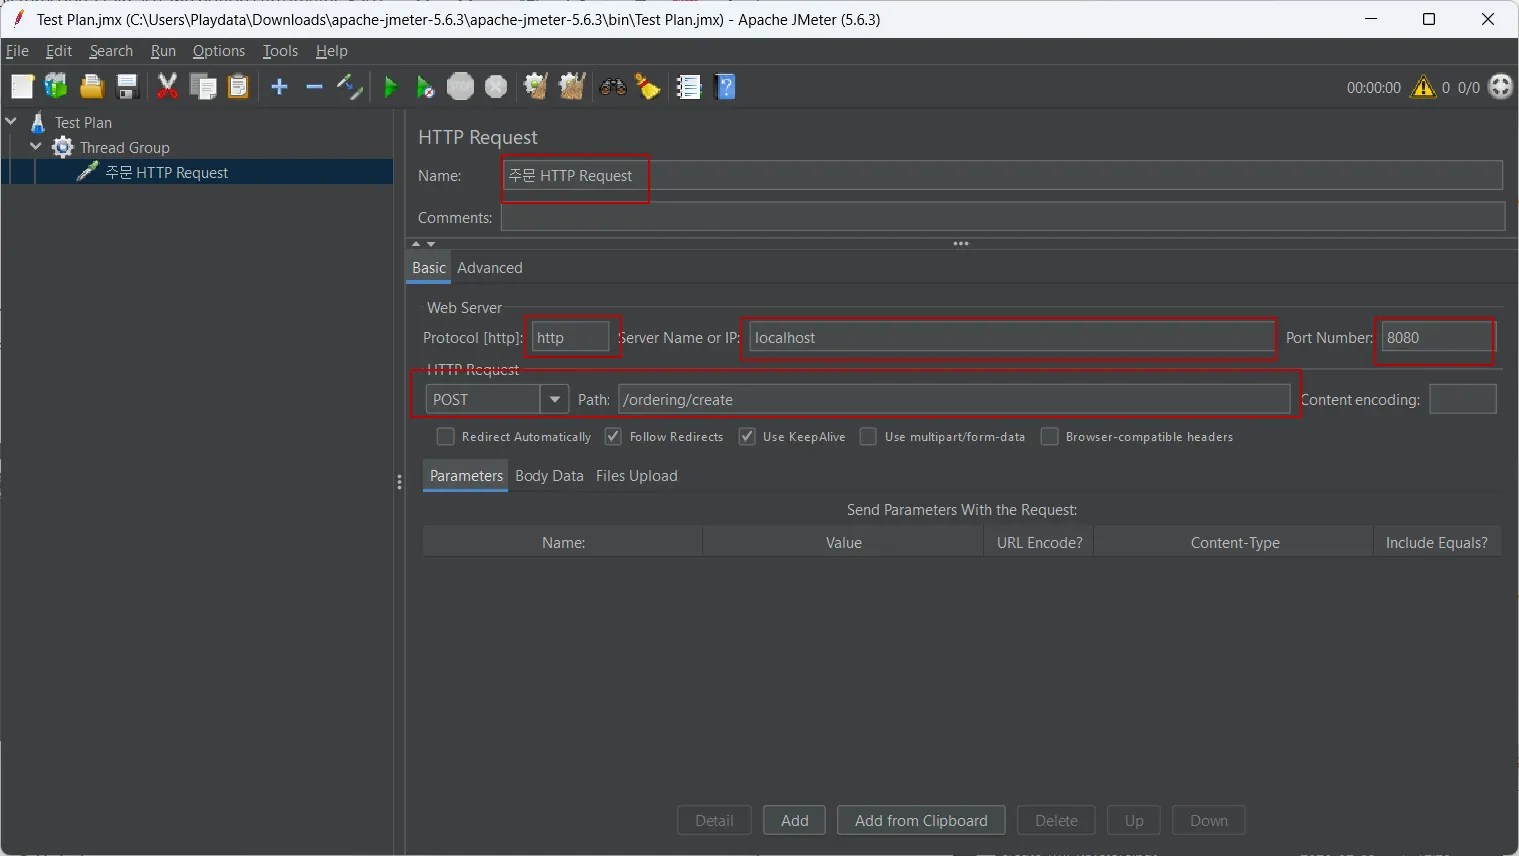
Task: Clear results with the single broom icon
Action: coord(536,87)
